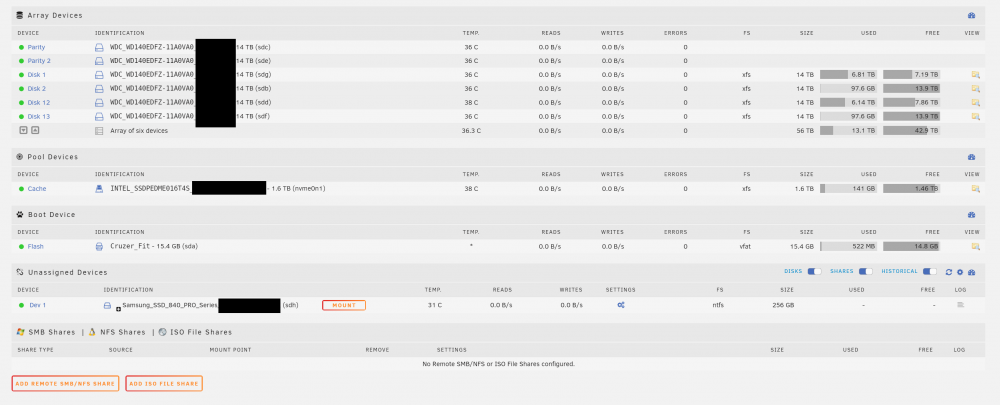Click the Unassigned Devices dashboard icon

point(971,272)
